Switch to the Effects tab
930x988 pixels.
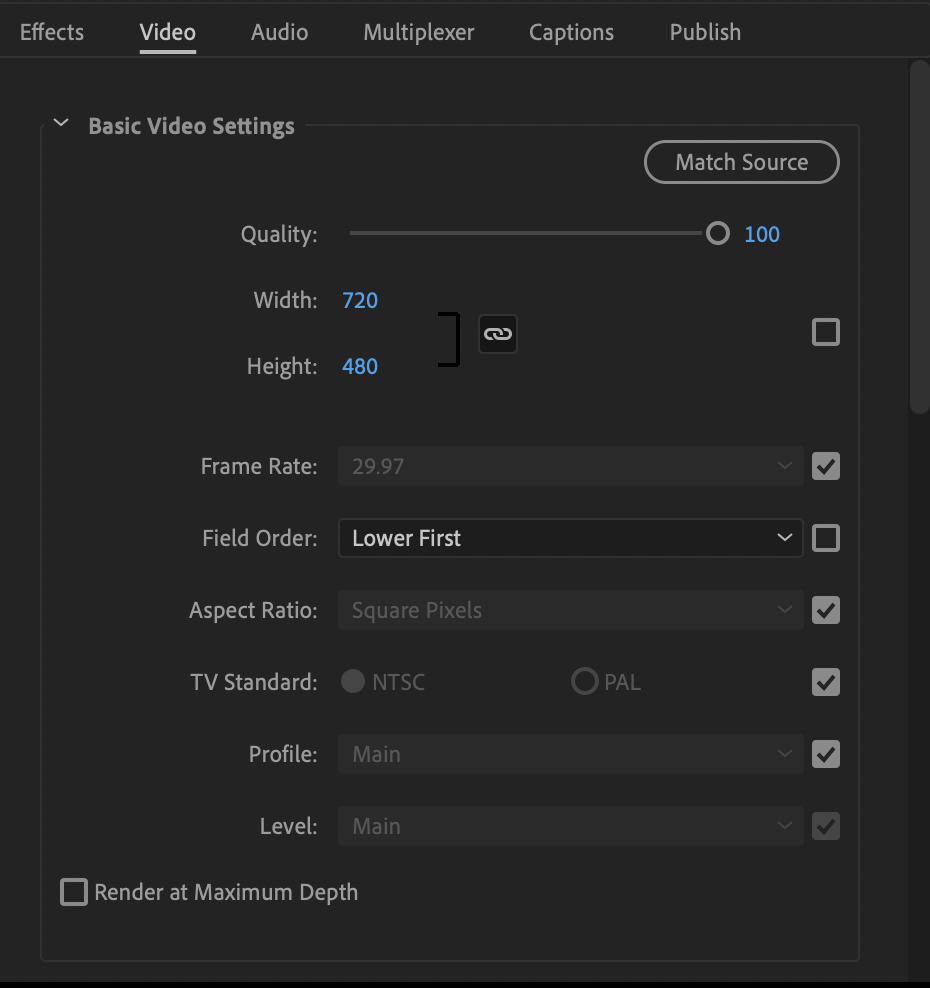click(x=51, y=32)
